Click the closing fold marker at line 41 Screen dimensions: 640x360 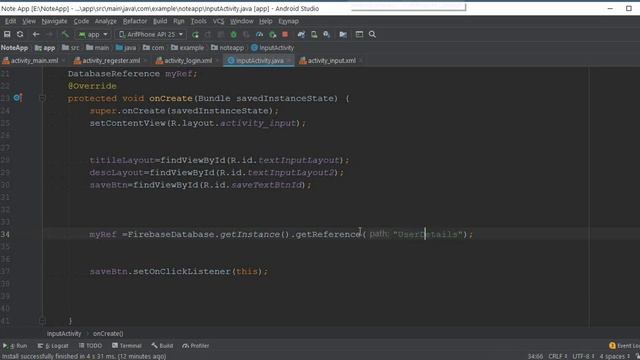click(x=42, y=321)
